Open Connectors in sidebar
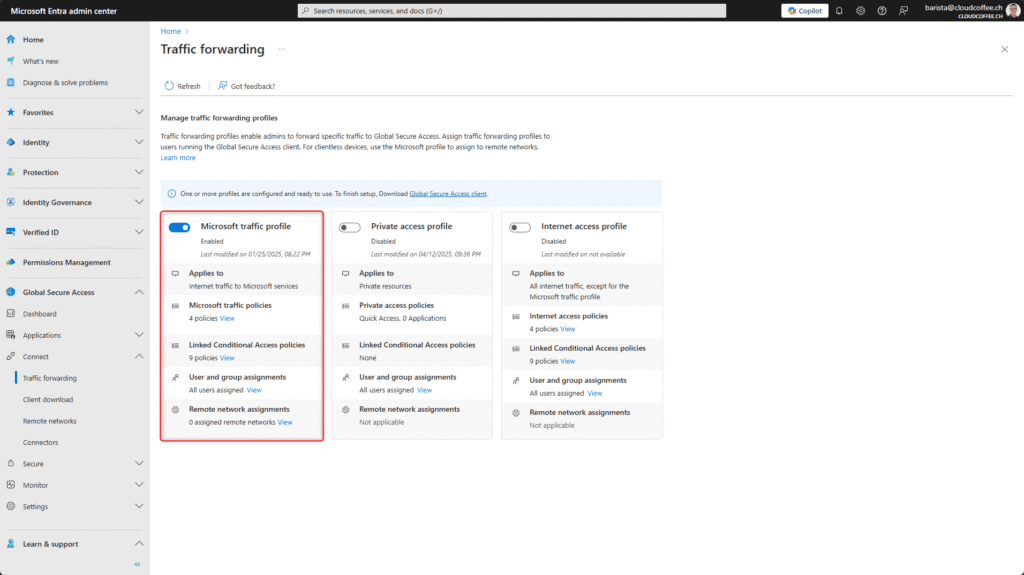This screenshot has width=1024, height=575. (x=40, y=442)
